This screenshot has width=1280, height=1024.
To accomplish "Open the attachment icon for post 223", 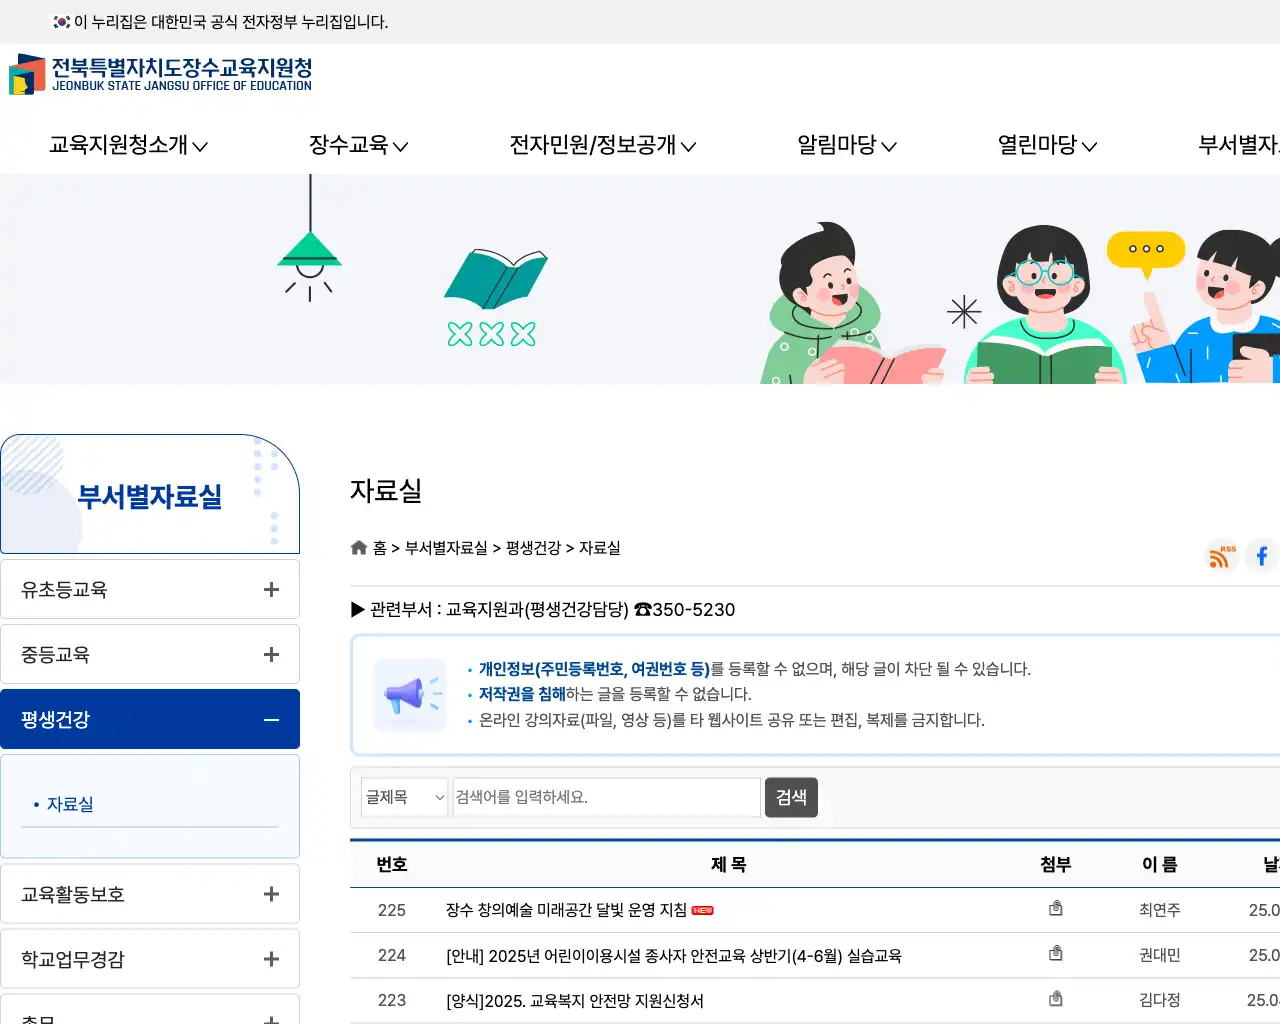I will (x=1055, y=999).
